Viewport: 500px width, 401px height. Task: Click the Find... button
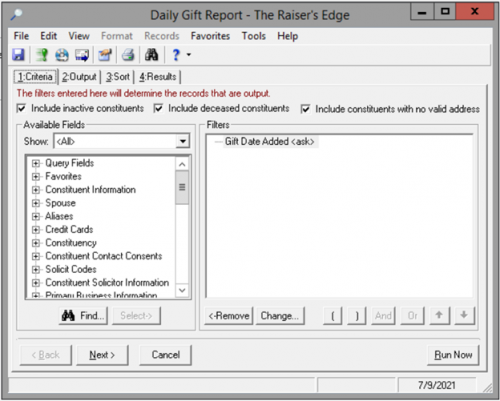tap(84, 315)
